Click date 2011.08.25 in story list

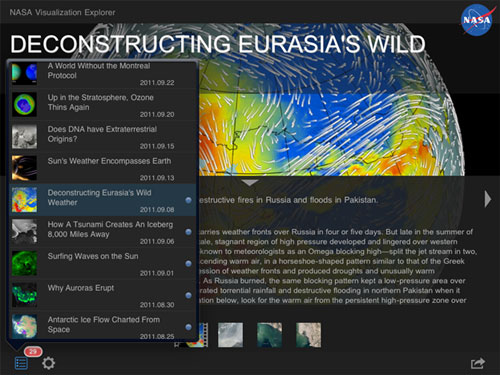pos(157,336)
